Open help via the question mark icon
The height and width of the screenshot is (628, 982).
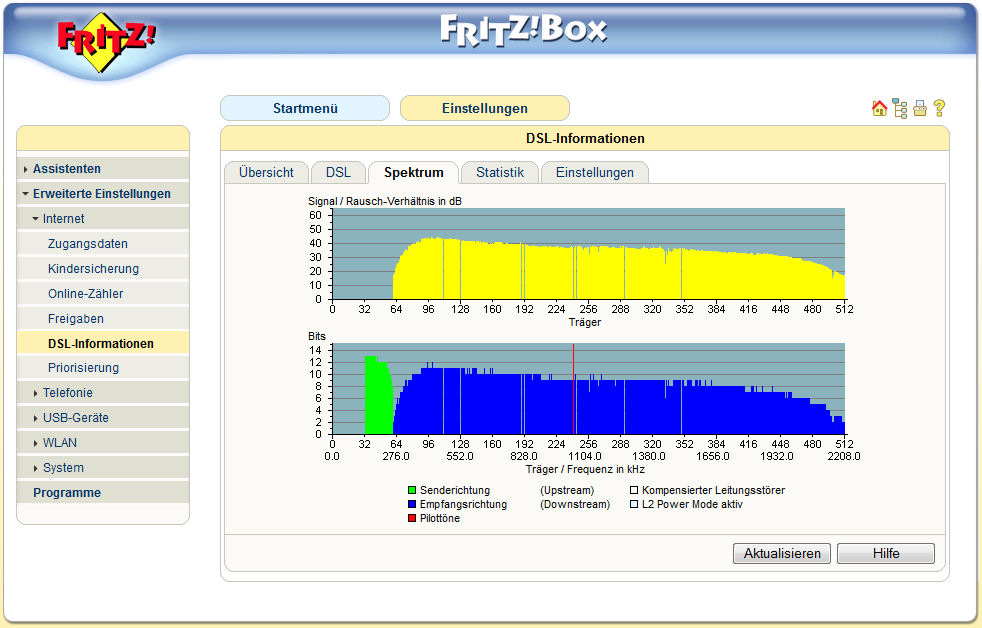tap(939, 109)
